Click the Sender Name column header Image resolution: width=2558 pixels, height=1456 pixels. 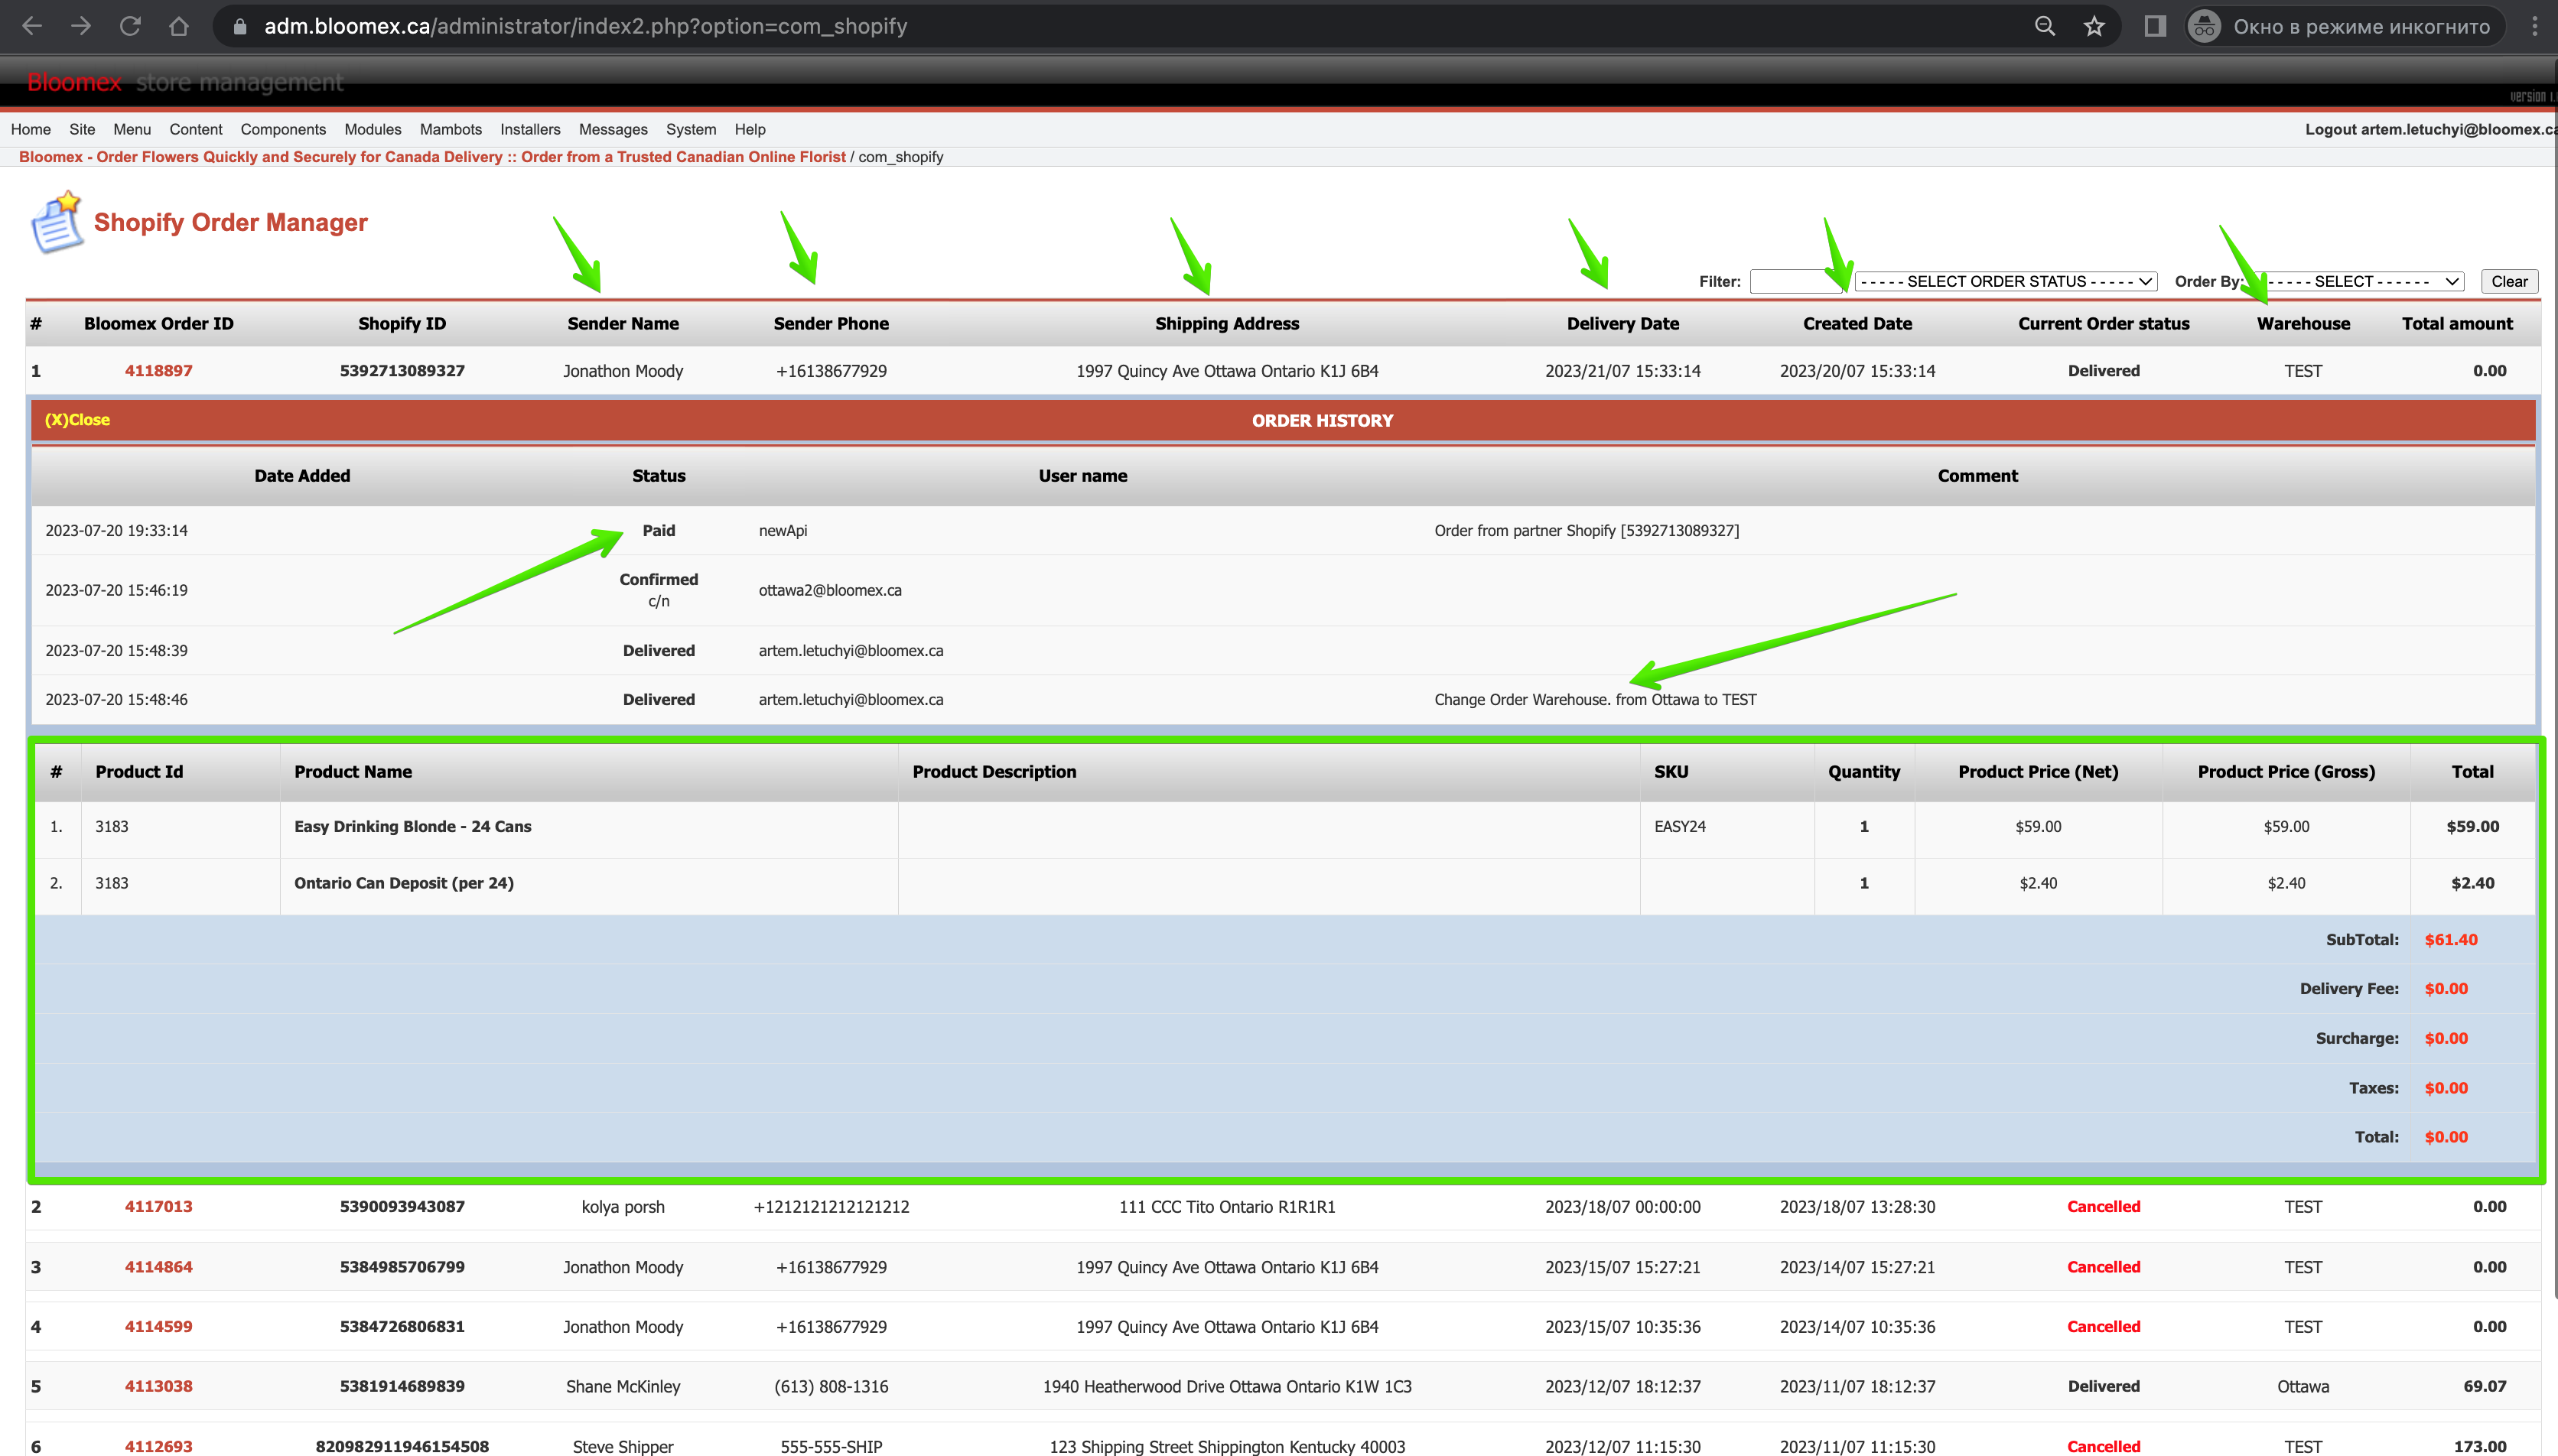point(623,324)
